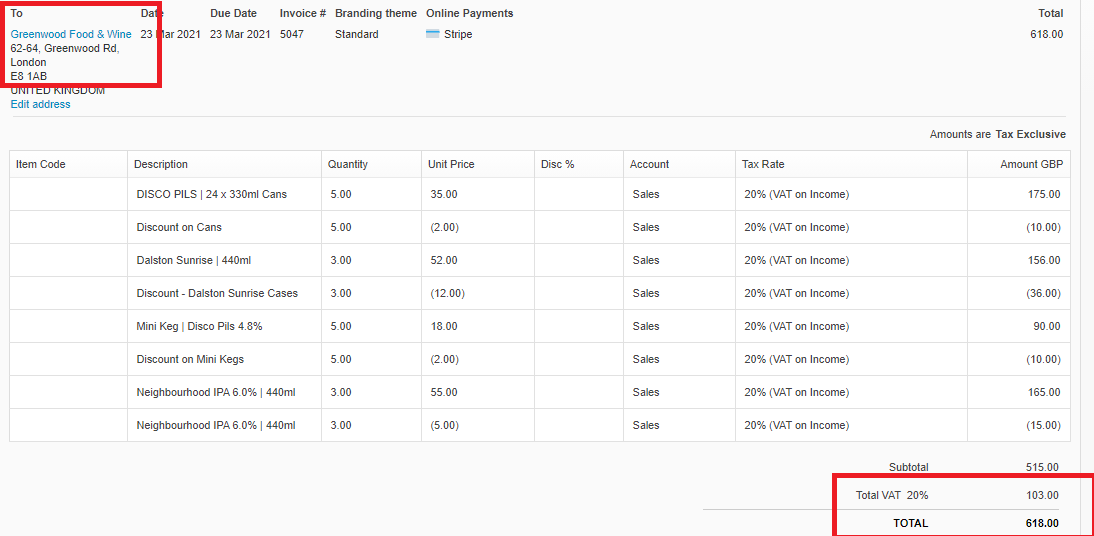Click amount 165.00 in Neighbourhood IPA row

click(1044, 392)
